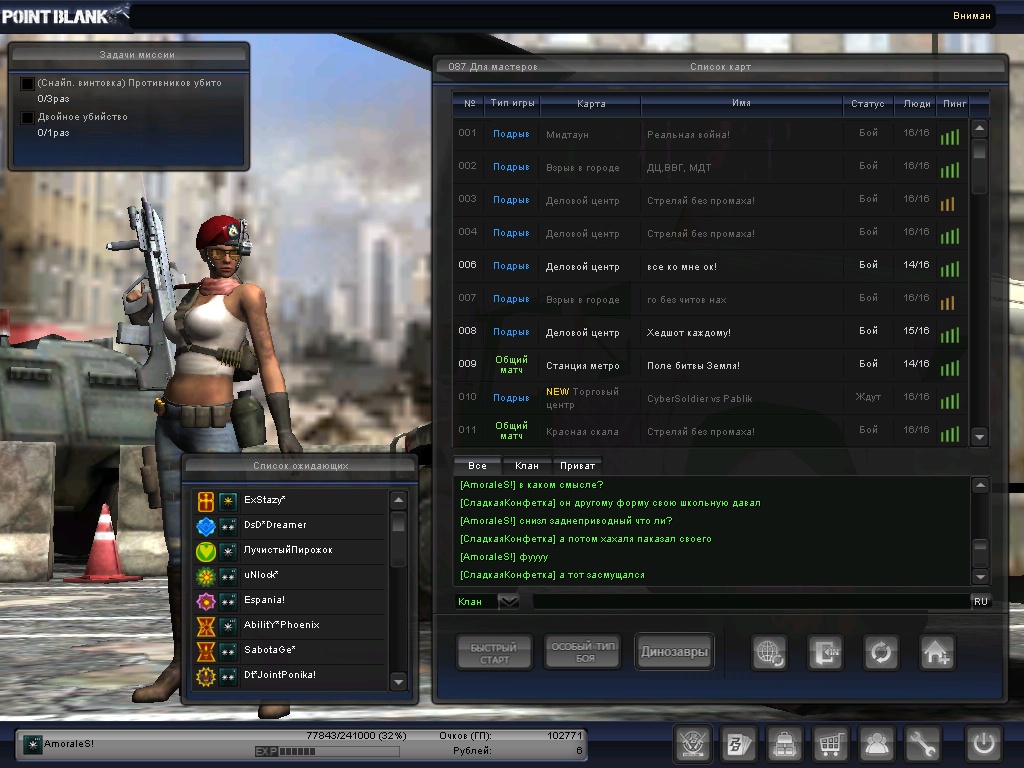Switch to the Клан chat tab
Screen dimensions: 1024x768
point(527,466)
